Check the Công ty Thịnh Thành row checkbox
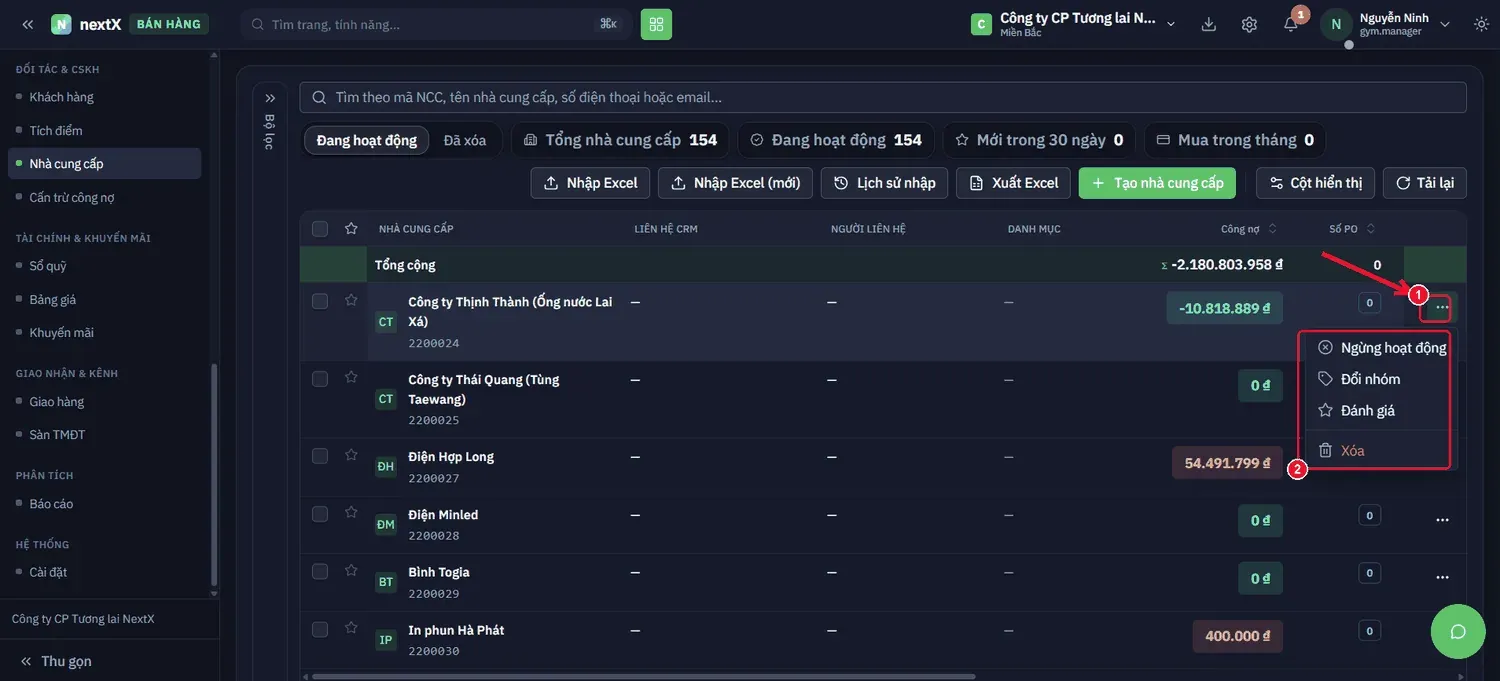 [x=320, y=301]
